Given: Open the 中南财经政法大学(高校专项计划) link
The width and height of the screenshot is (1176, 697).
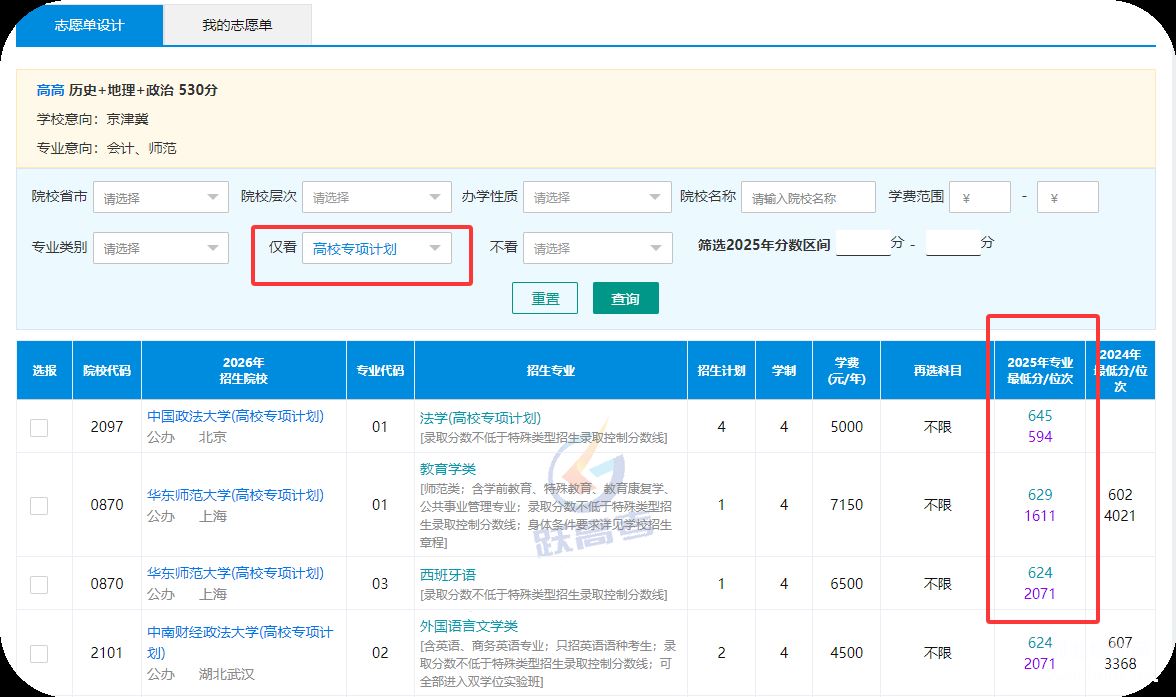Looking at the screenshot, I should pos(239,642).
